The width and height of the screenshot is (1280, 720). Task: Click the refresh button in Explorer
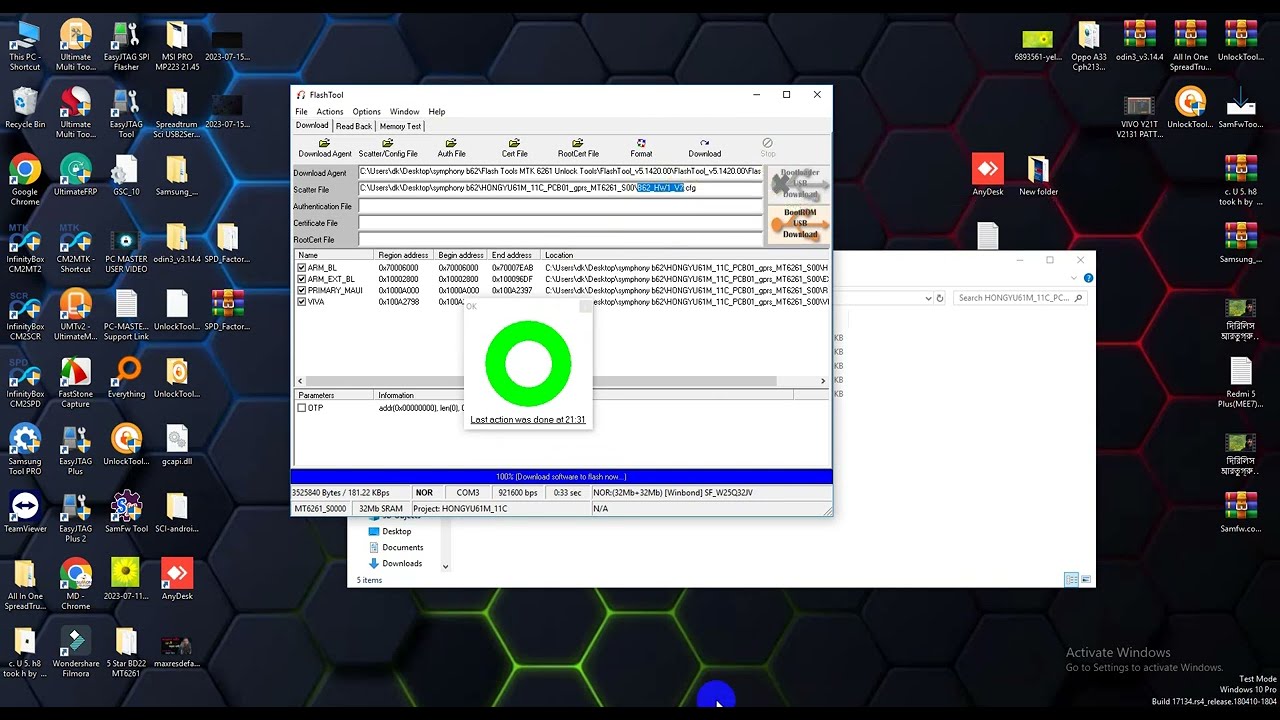pyautogui.click(x=940, y=298)
